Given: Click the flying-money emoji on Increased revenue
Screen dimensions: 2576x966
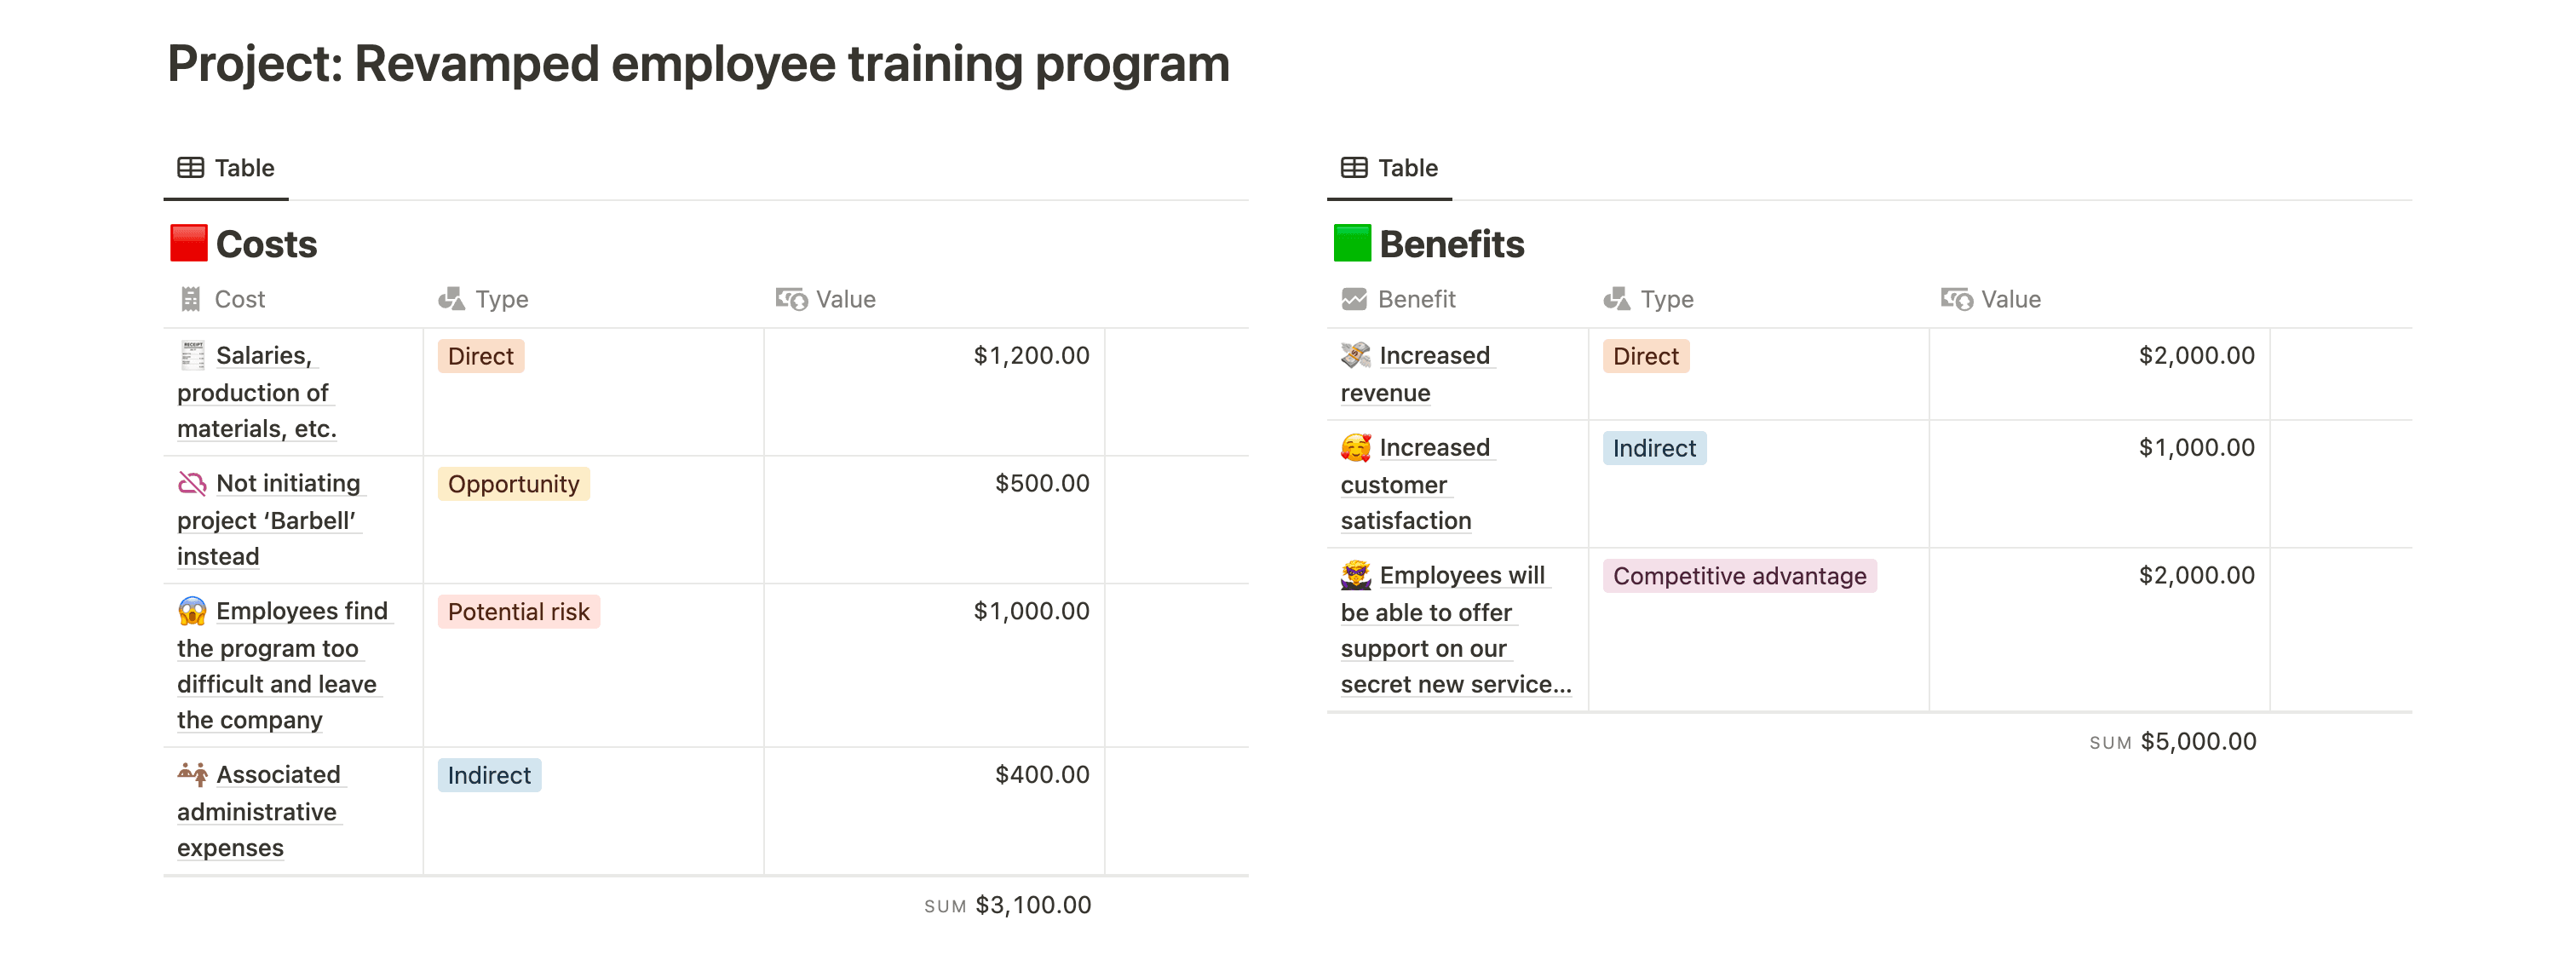Looking at the screenshot, I should pos(1355,355).
